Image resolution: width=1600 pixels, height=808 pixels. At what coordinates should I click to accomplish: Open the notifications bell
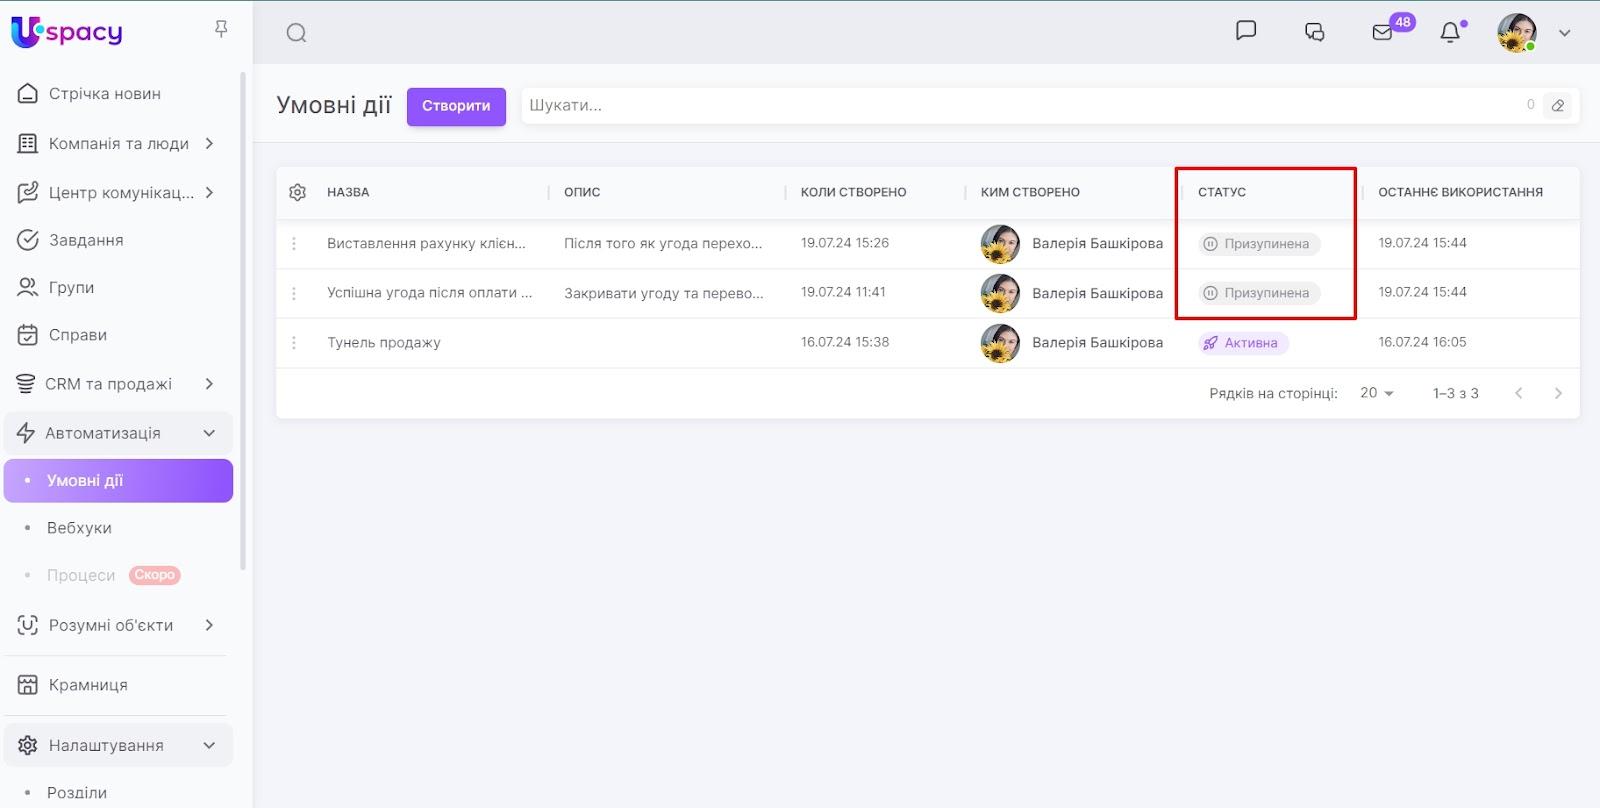tap(1450, 33)
